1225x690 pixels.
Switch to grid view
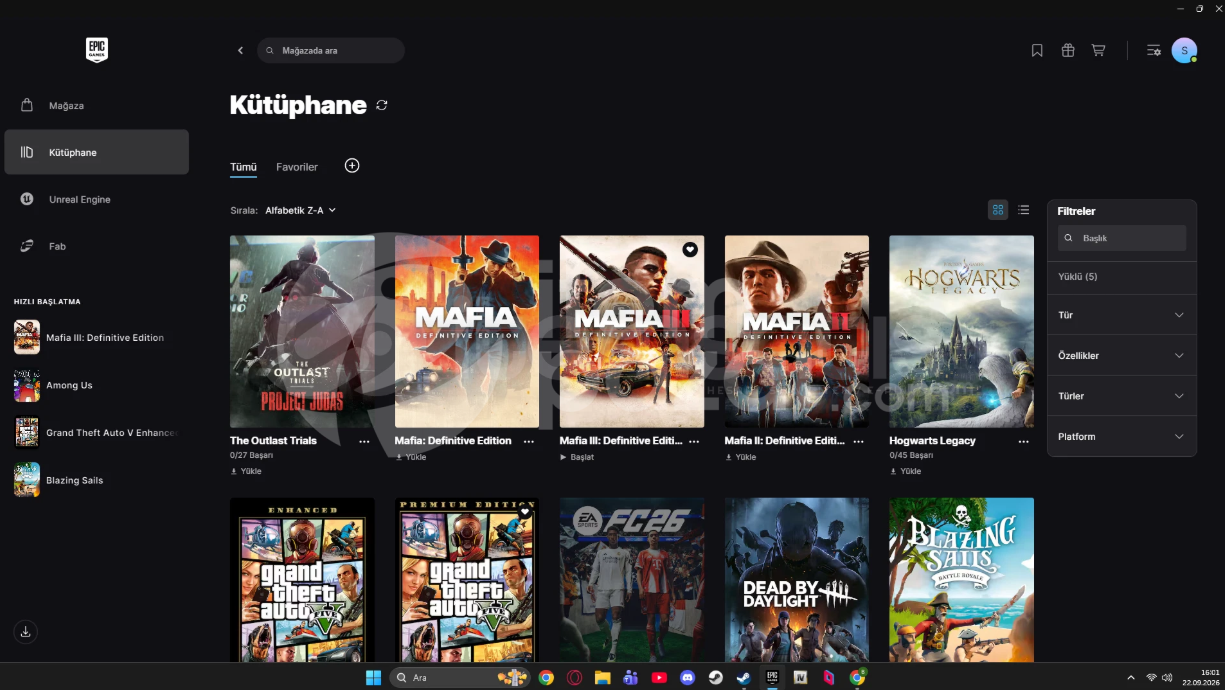(998, 210)
